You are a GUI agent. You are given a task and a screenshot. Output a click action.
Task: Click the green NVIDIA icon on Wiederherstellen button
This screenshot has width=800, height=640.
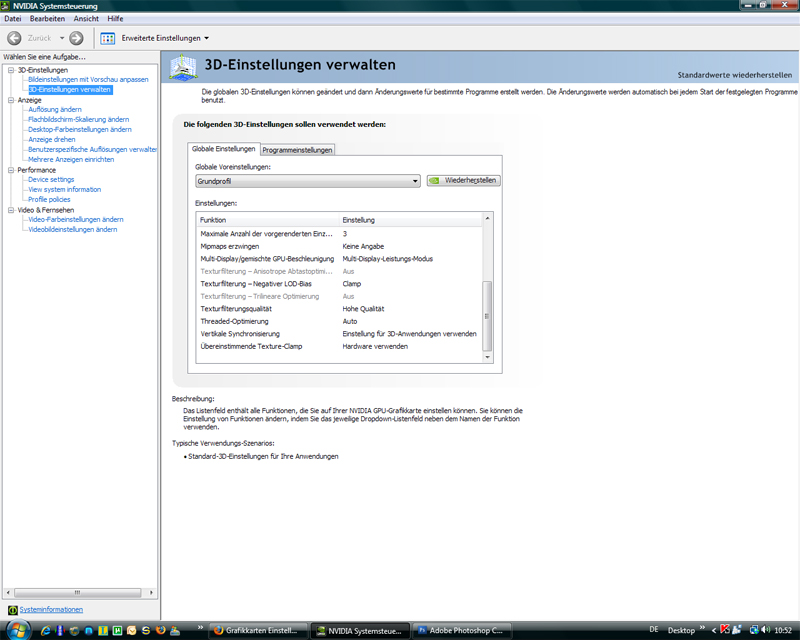(434, 181)
